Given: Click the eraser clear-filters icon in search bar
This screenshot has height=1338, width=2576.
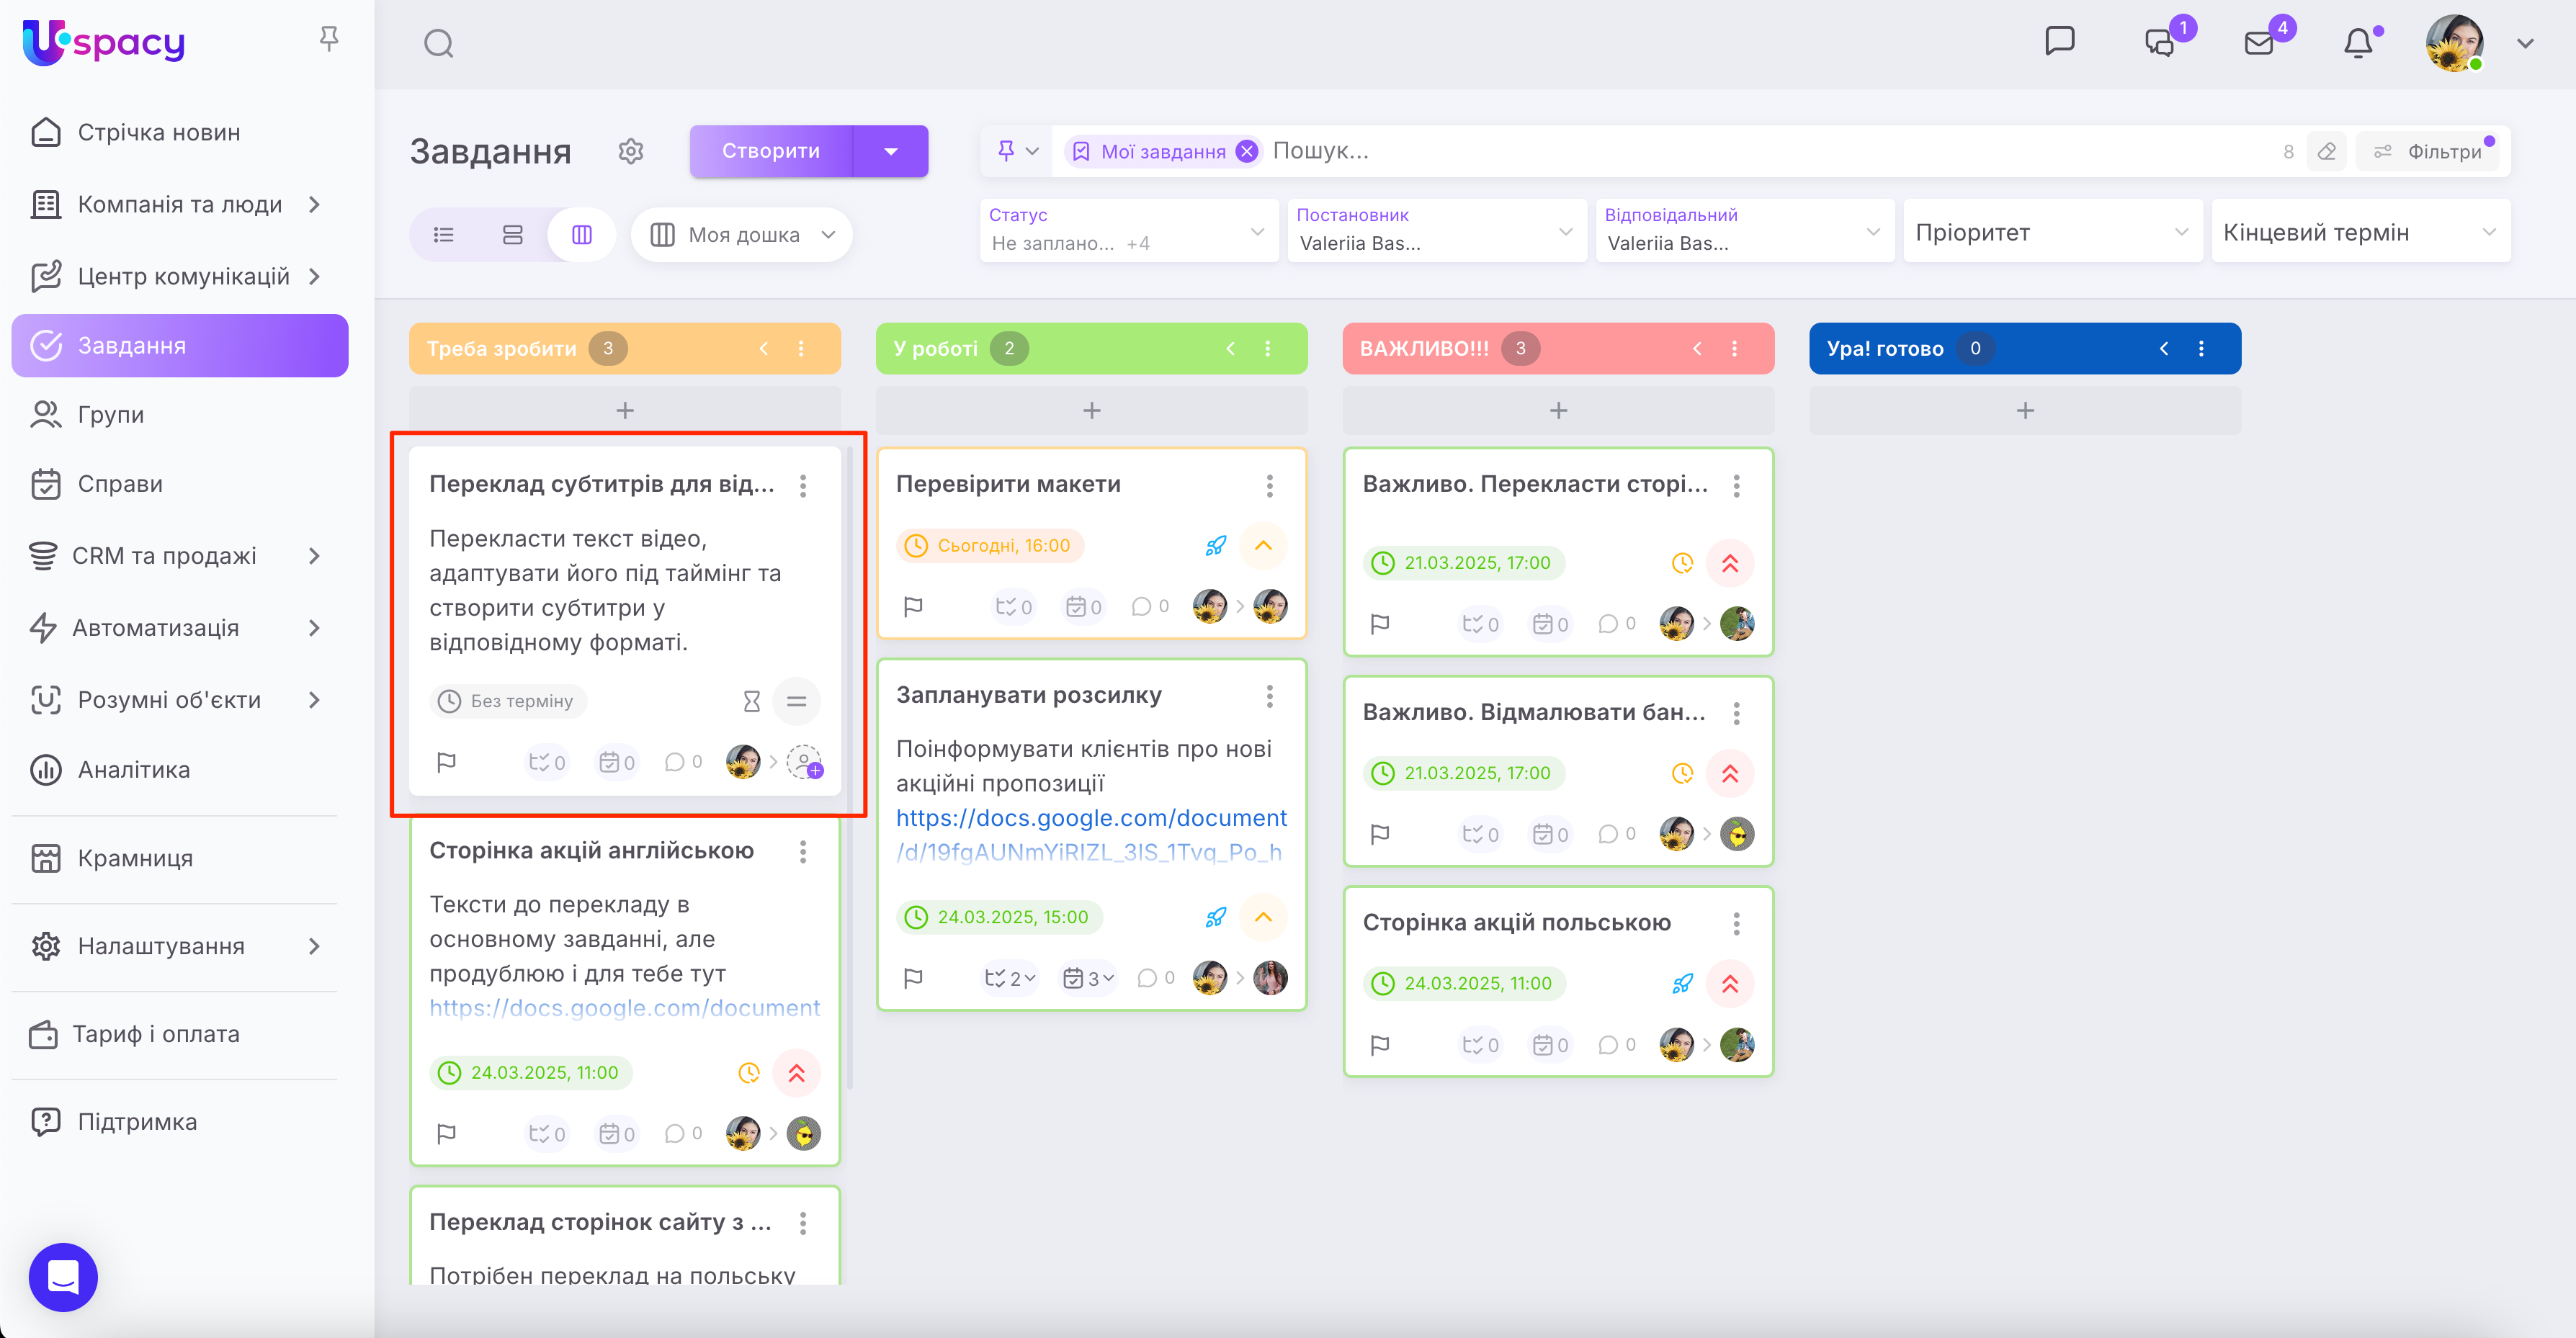Looking at the screenshot, I should (x=2326, y=151).
